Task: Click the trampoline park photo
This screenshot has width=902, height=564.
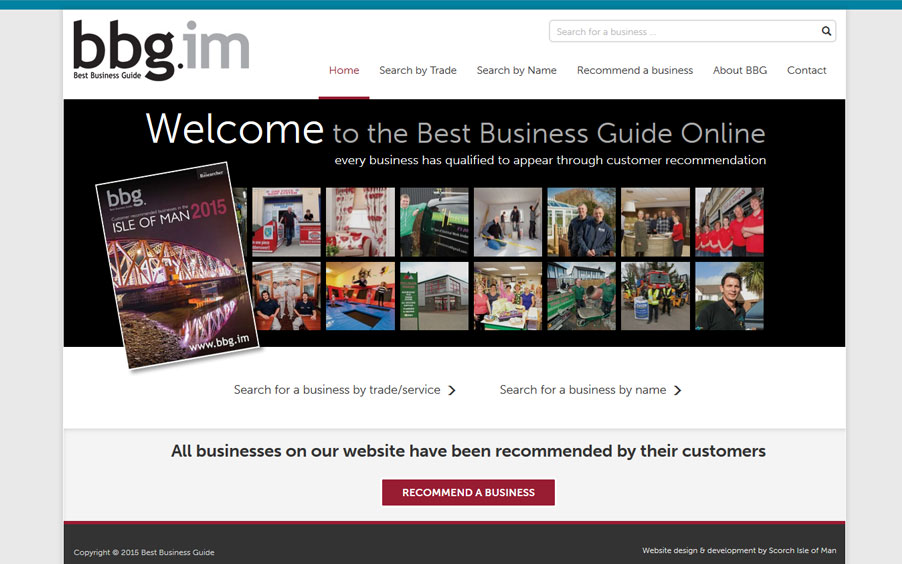Action: click(x=360, y=296)
